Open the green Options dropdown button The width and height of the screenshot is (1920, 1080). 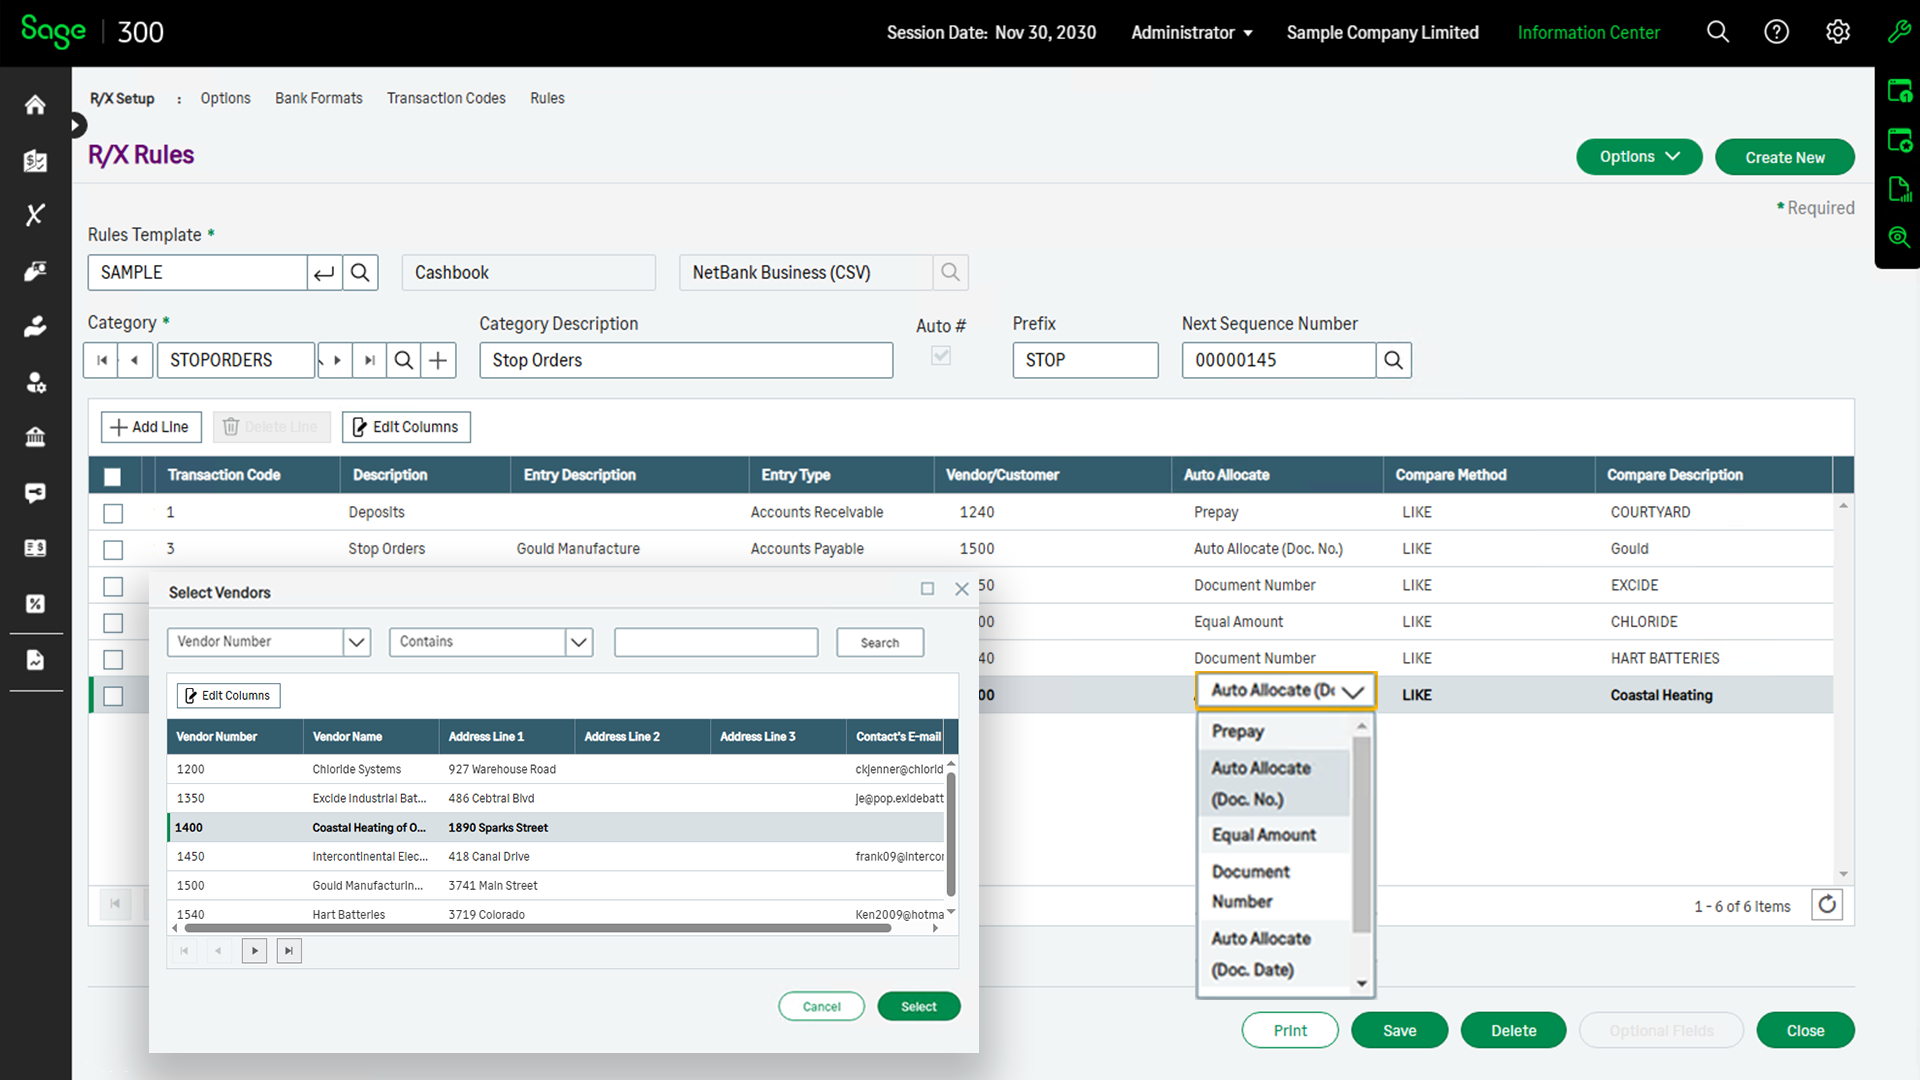click(x=1638, y=157)
